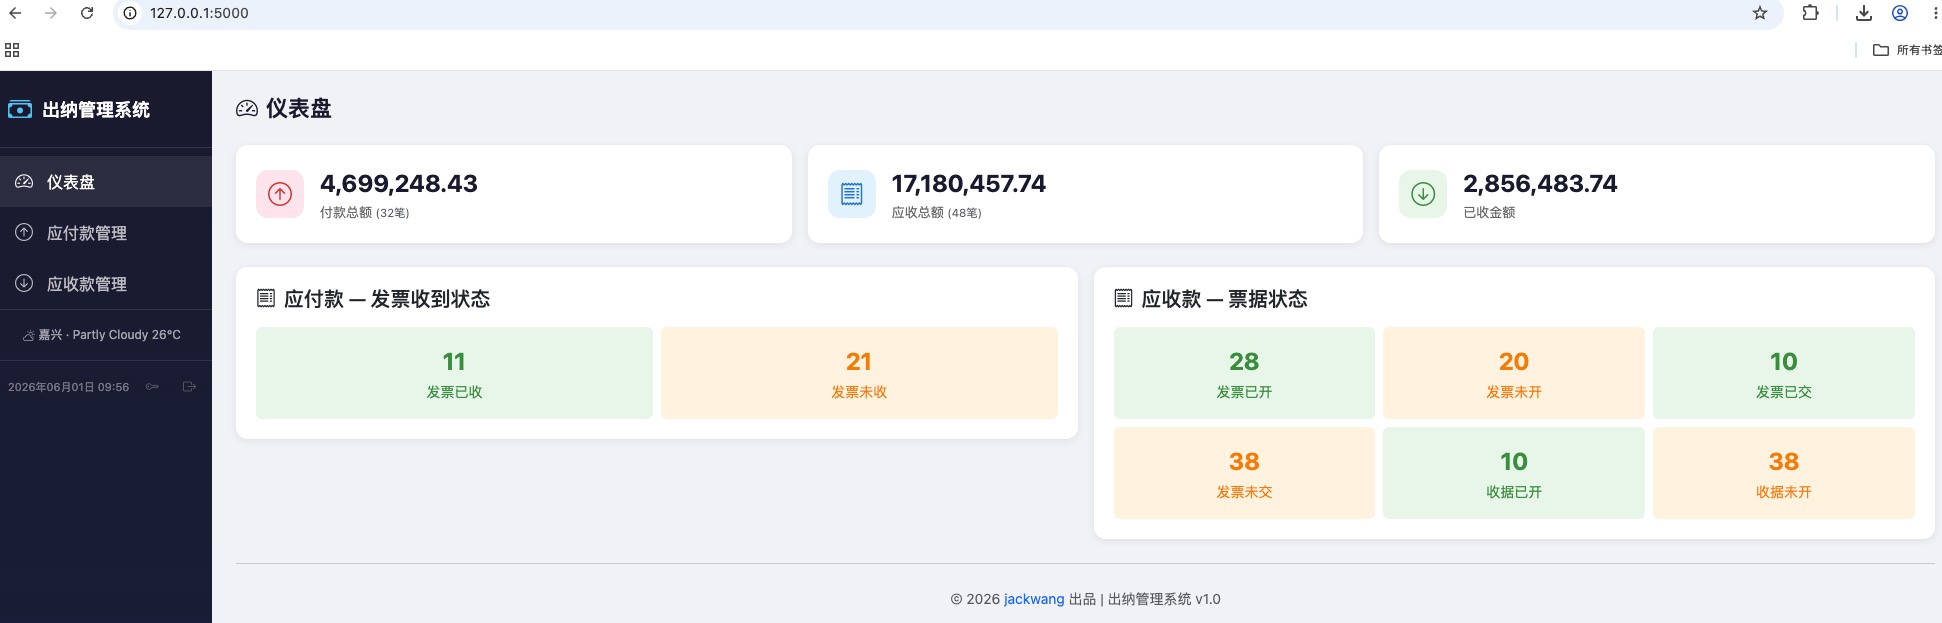Open the 发票已收 tile showing 11
1942x623 pixels.
click(454, 373)
